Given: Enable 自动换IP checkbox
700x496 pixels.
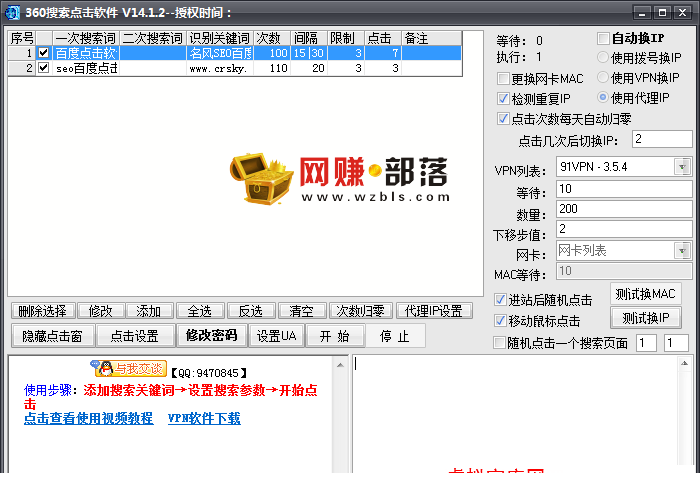Looking at the screenshot, I should pos(603,38).
